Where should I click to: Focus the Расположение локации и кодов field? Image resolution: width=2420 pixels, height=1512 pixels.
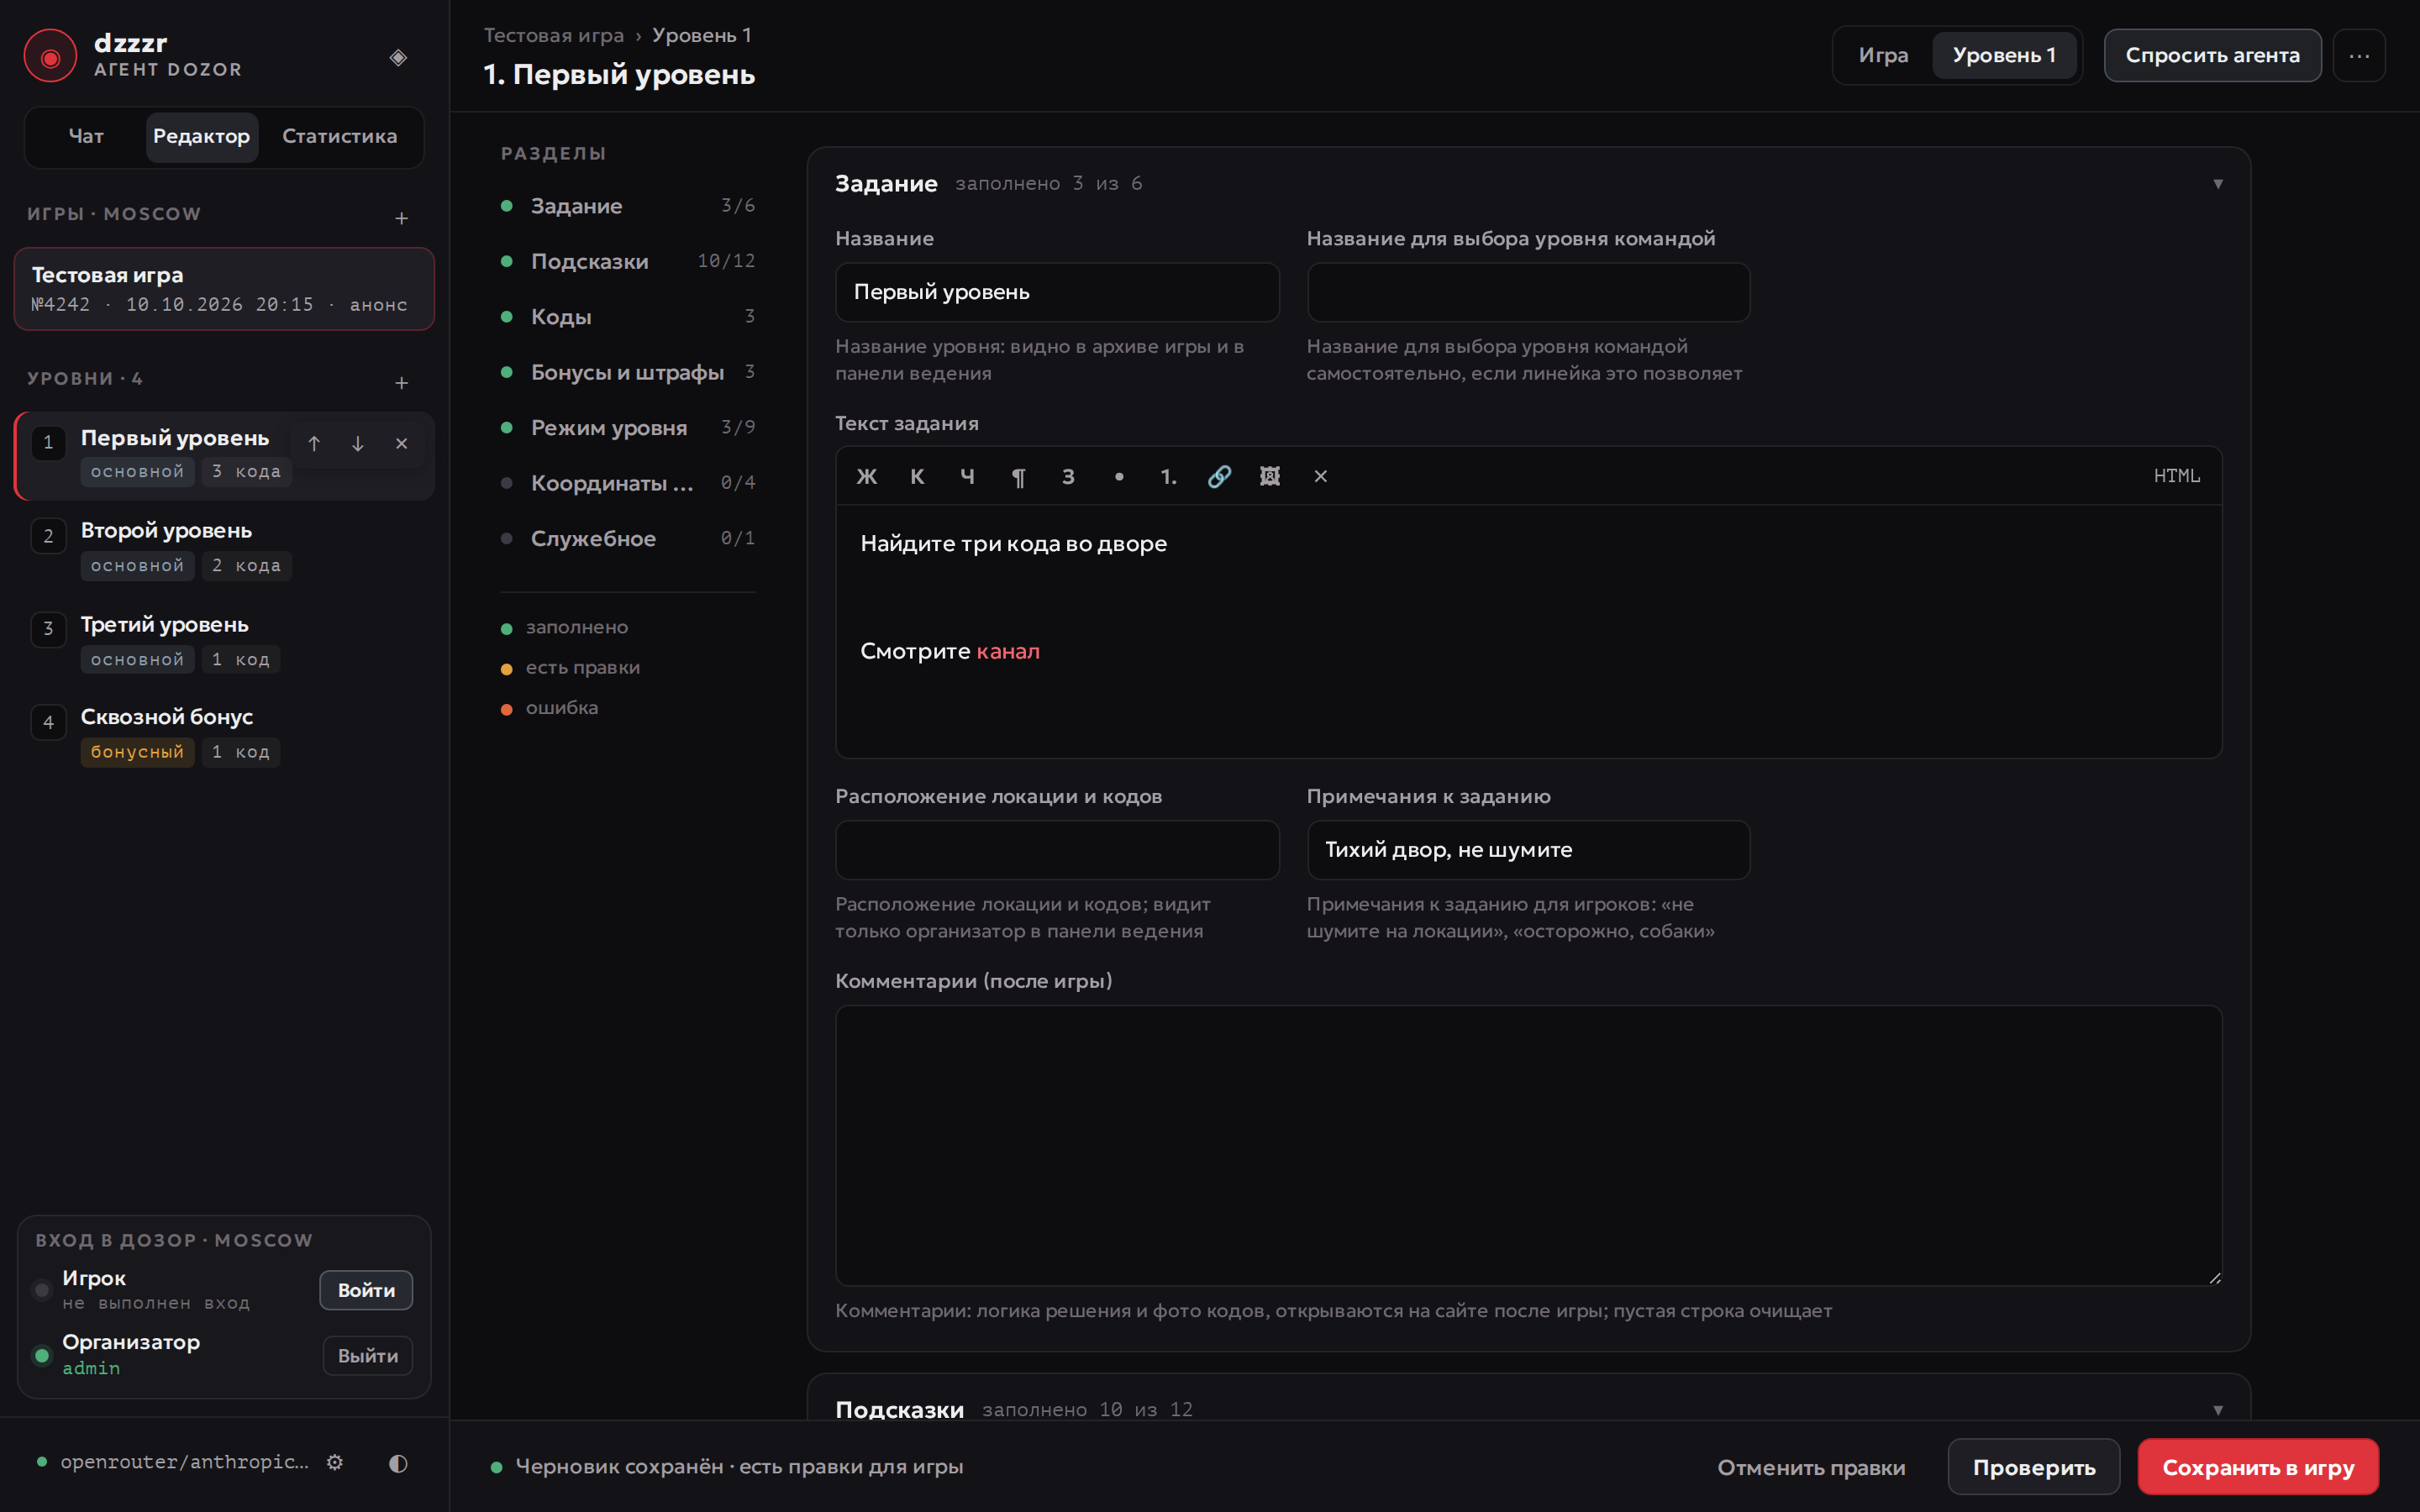1057,850
